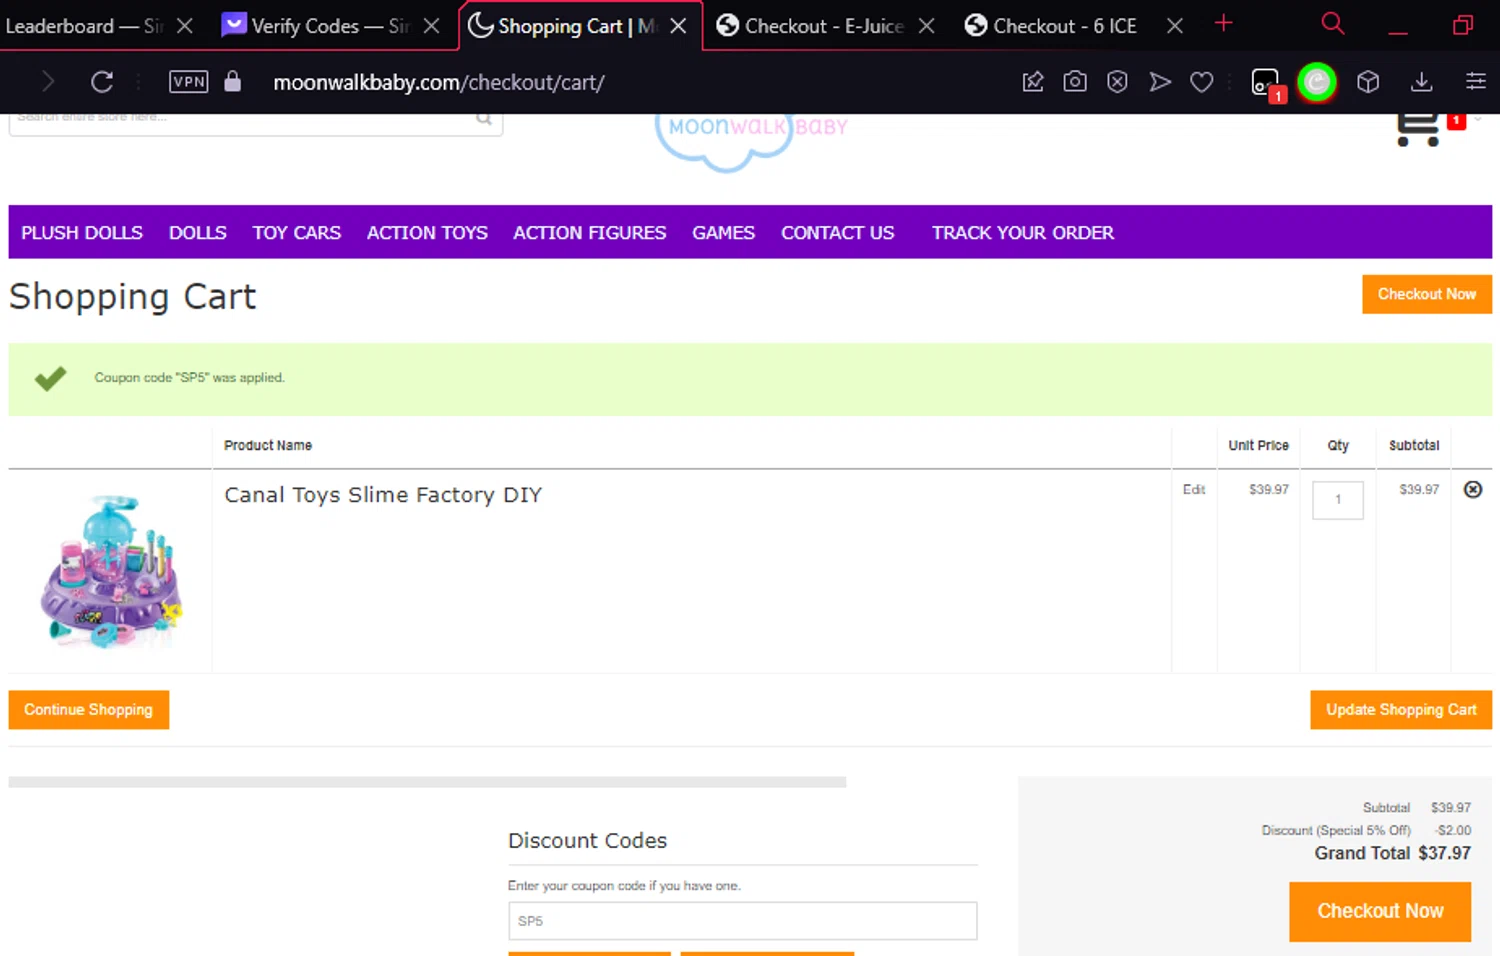Image resolution: width=1500 pixels, height=956 pixels.
Task: Close the Shopping Cart tab
Action: click(678, 26)
